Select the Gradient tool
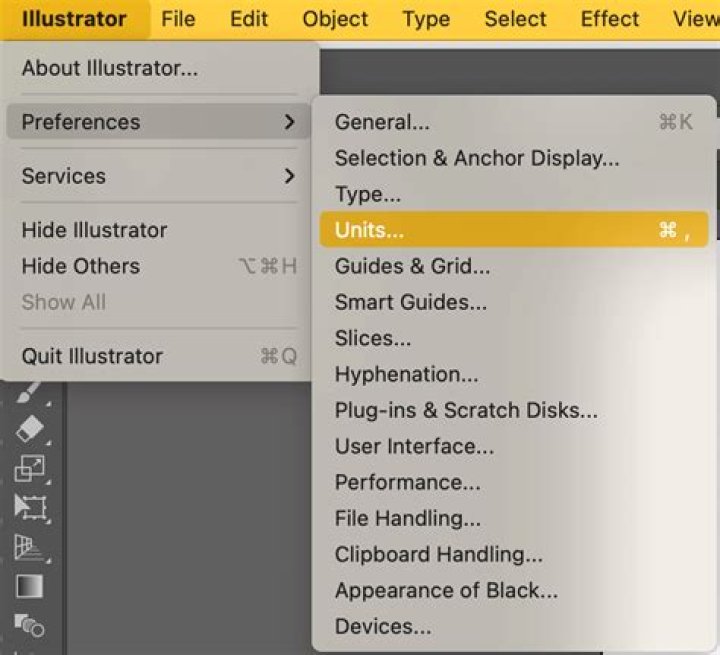 pyautogui.click(x=29, y=586)
